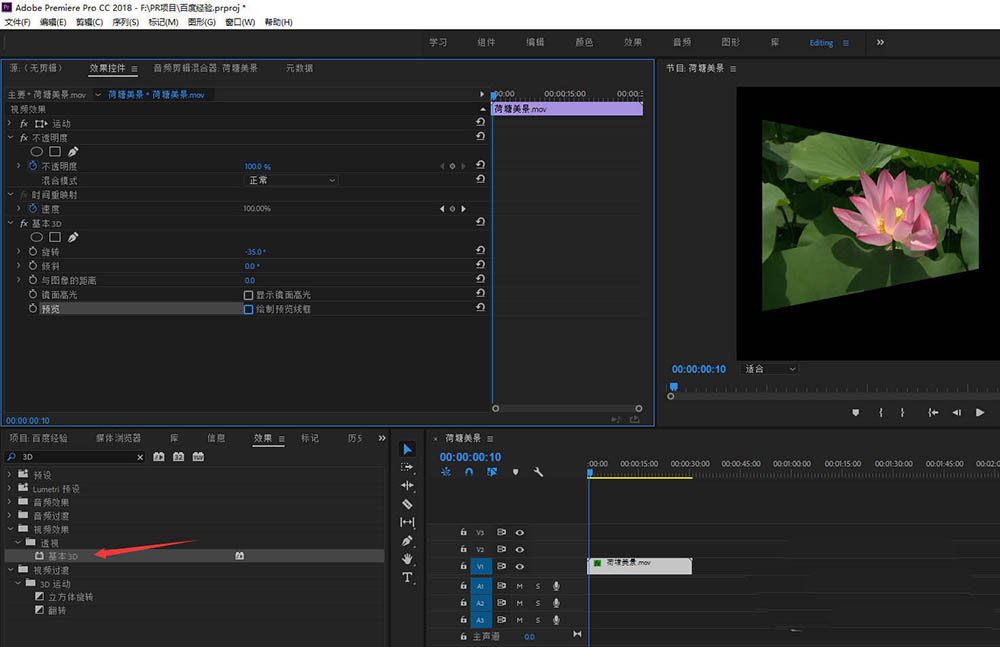The height and width of the screenshot is (647, 1000).
Task: Select the Type tool (T)
Action: 407,577
